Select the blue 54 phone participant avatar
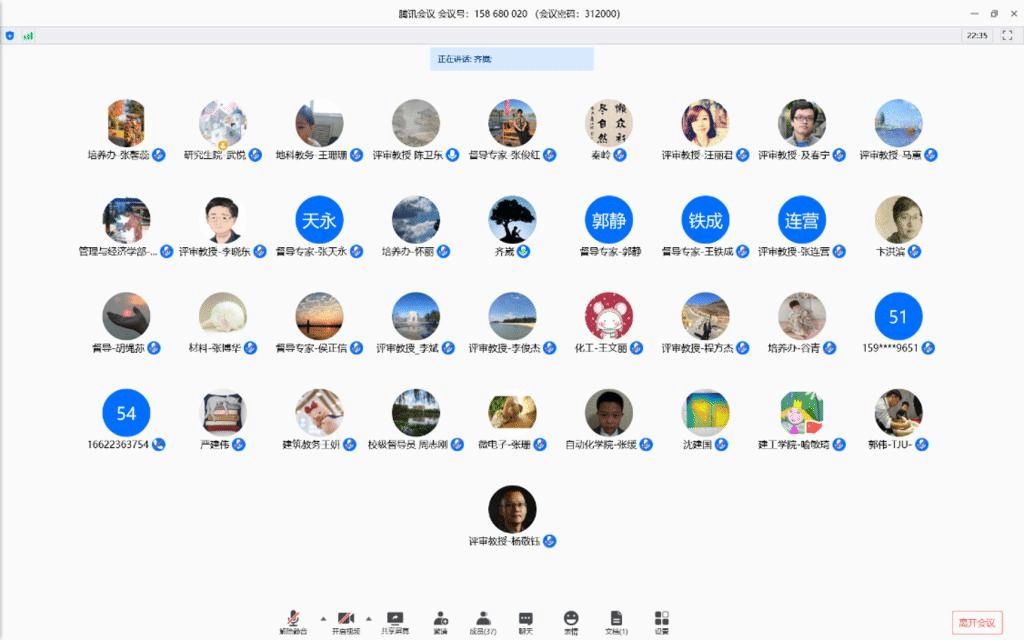Viewport: 1024px width, 640px height. pos(126,413)
